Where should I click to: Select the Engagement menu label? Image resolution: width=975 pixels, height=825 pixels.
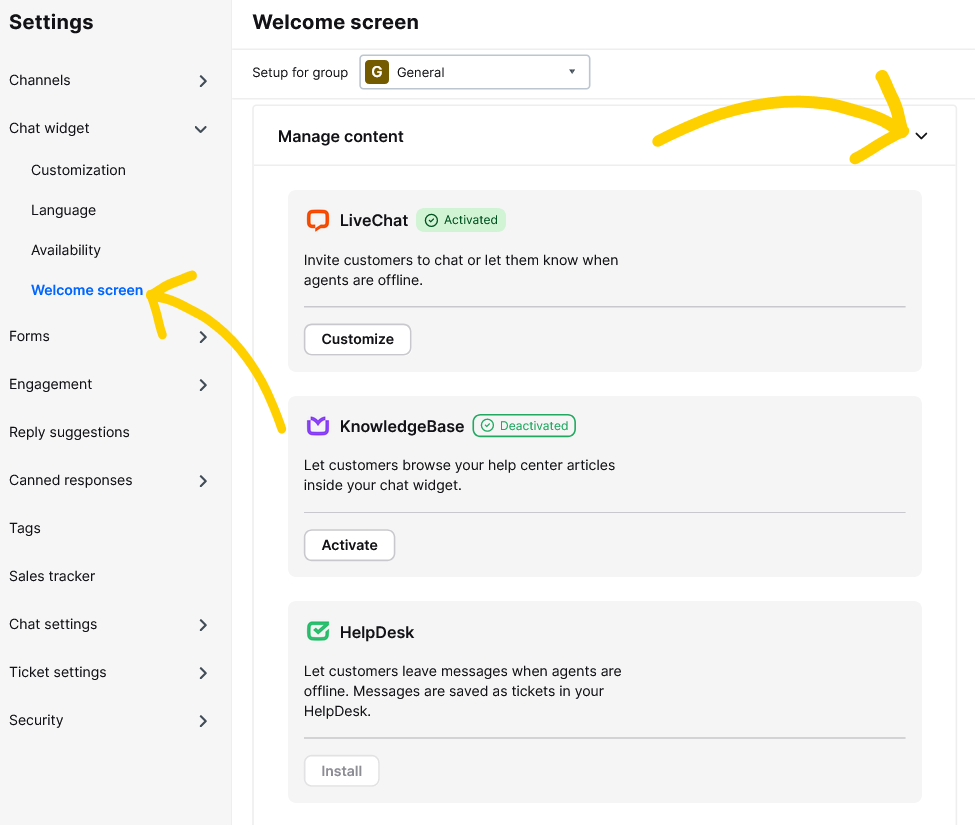coord(50,384)
